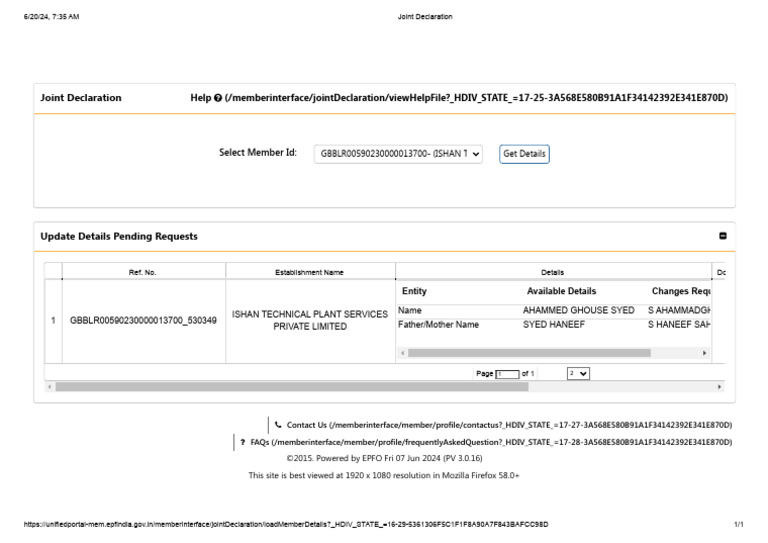Click the AHAMMED GHOUSE SYED value
768x543 pixels.
click(x=578, y=310)
